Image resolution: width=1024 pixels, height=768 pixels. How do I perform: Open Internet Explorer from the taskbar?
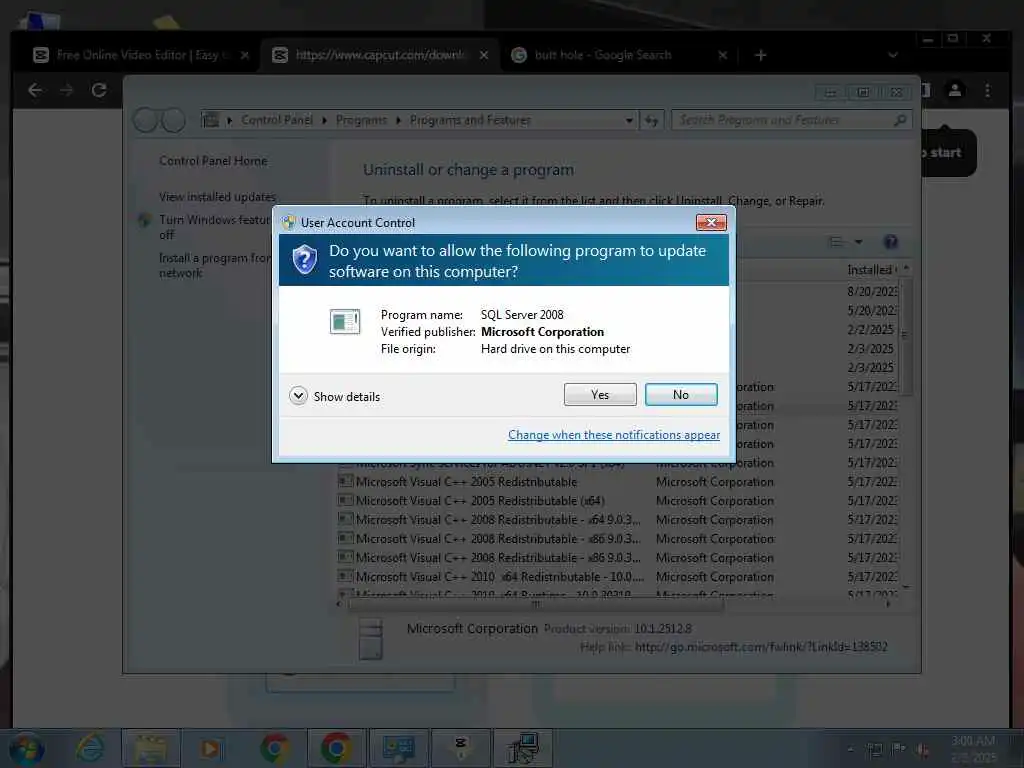point(90,748)
